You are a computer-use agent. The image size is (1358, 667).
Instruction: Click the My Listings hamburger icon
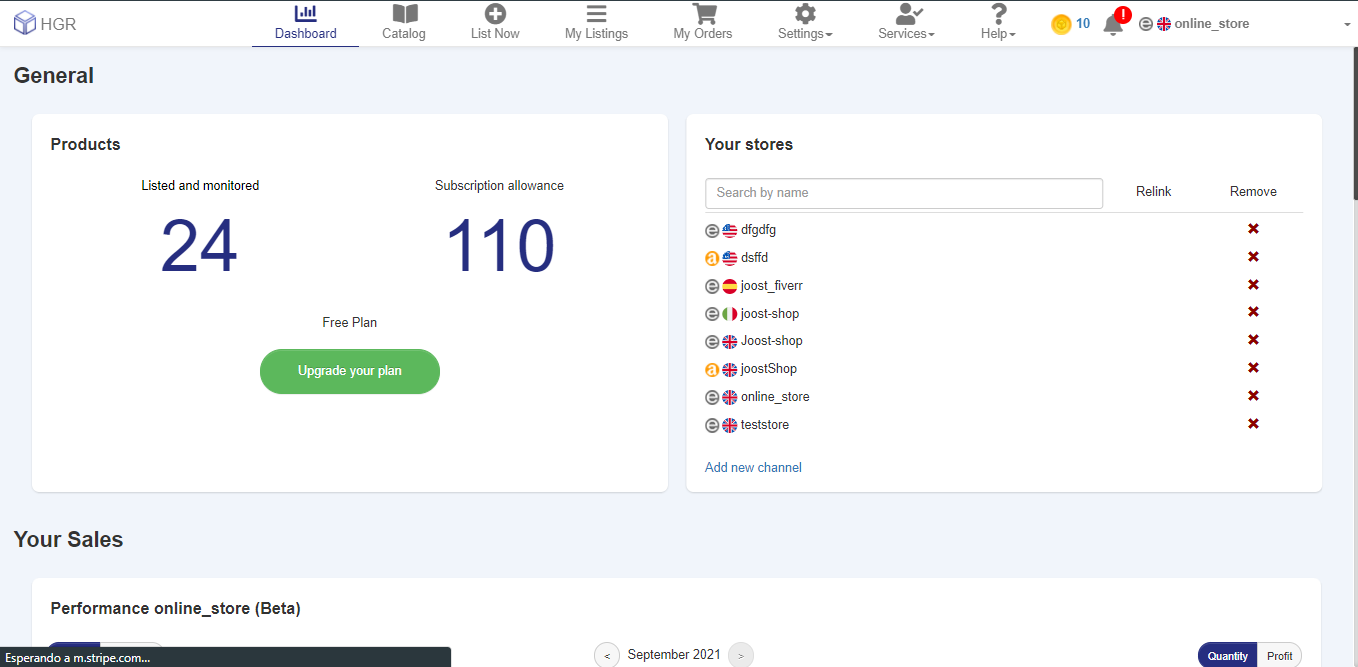click(x=596, y=14)
